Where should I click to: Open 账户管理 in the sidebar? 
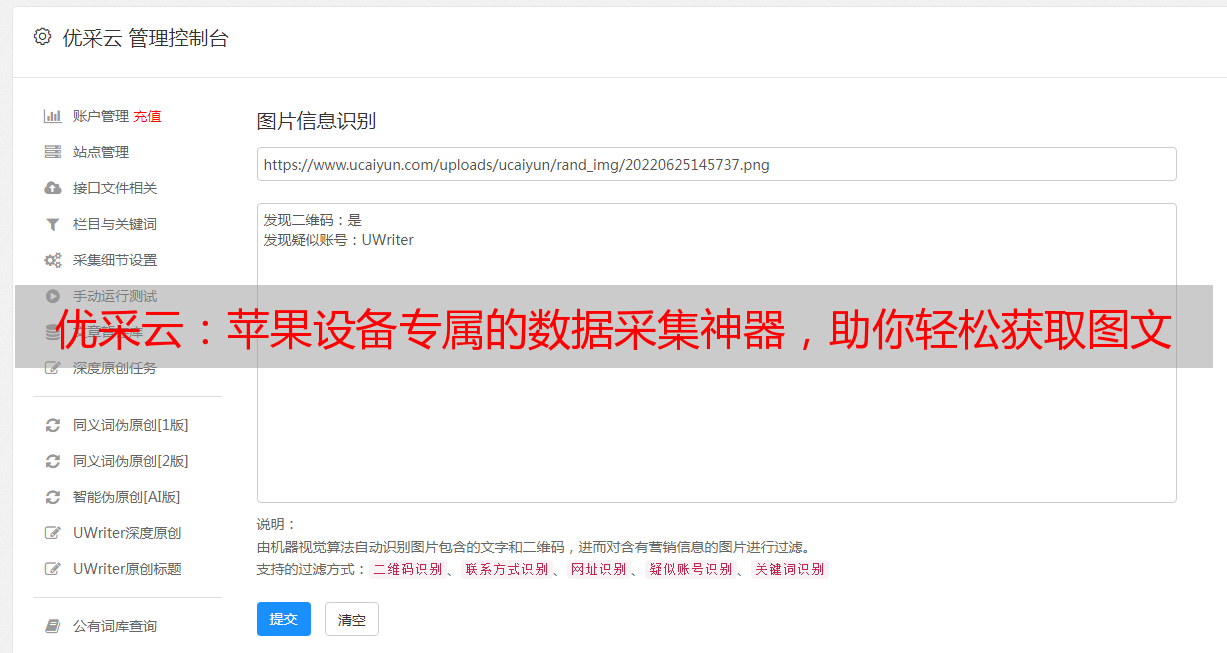point(101,116)
